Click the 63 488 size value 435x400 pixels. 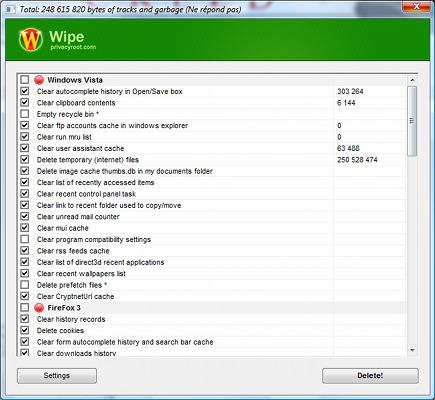[x=348, y=148]
